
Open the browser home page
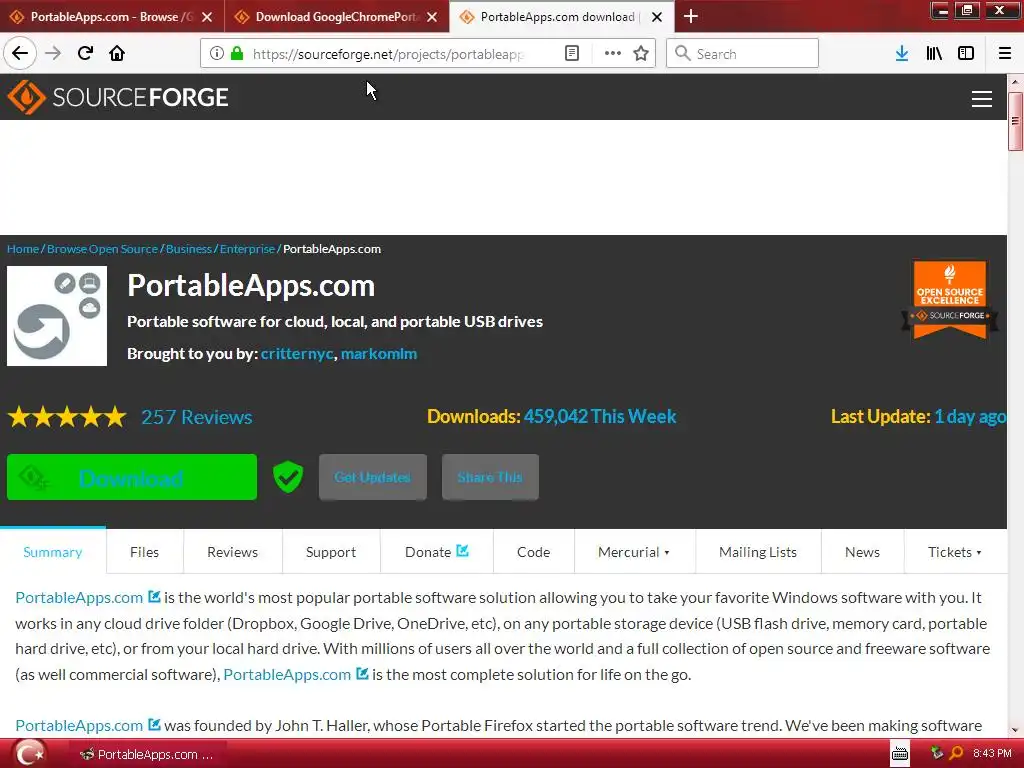[x=117, y=54]
